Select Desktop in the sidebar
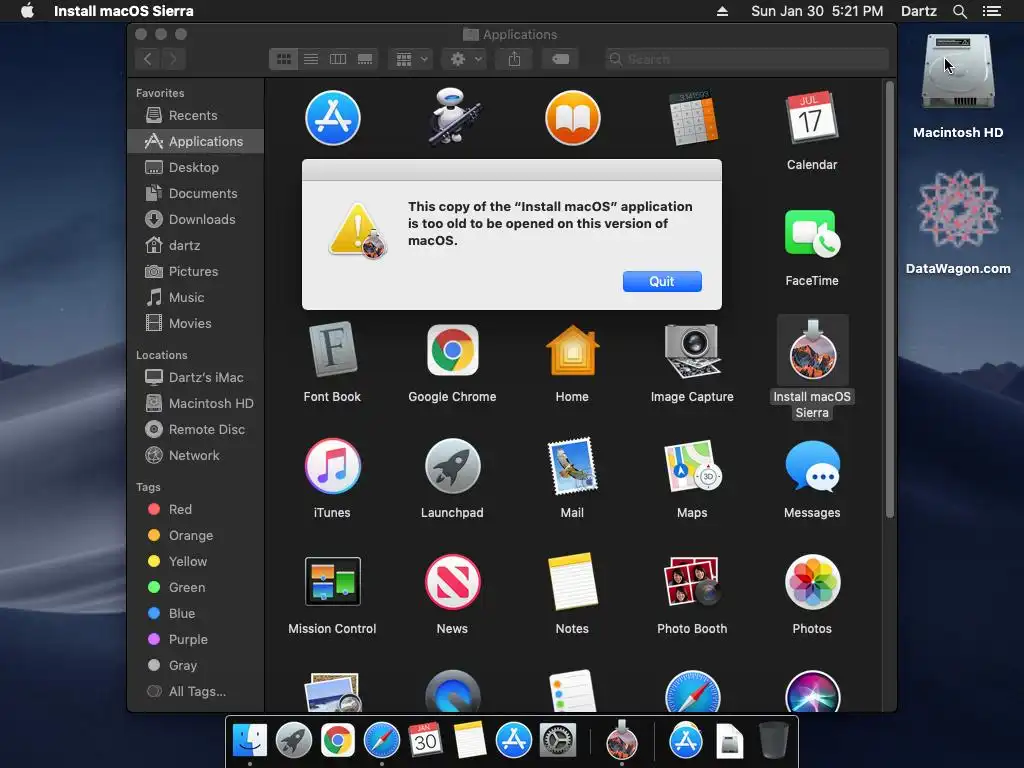 (x=195, y=167)
